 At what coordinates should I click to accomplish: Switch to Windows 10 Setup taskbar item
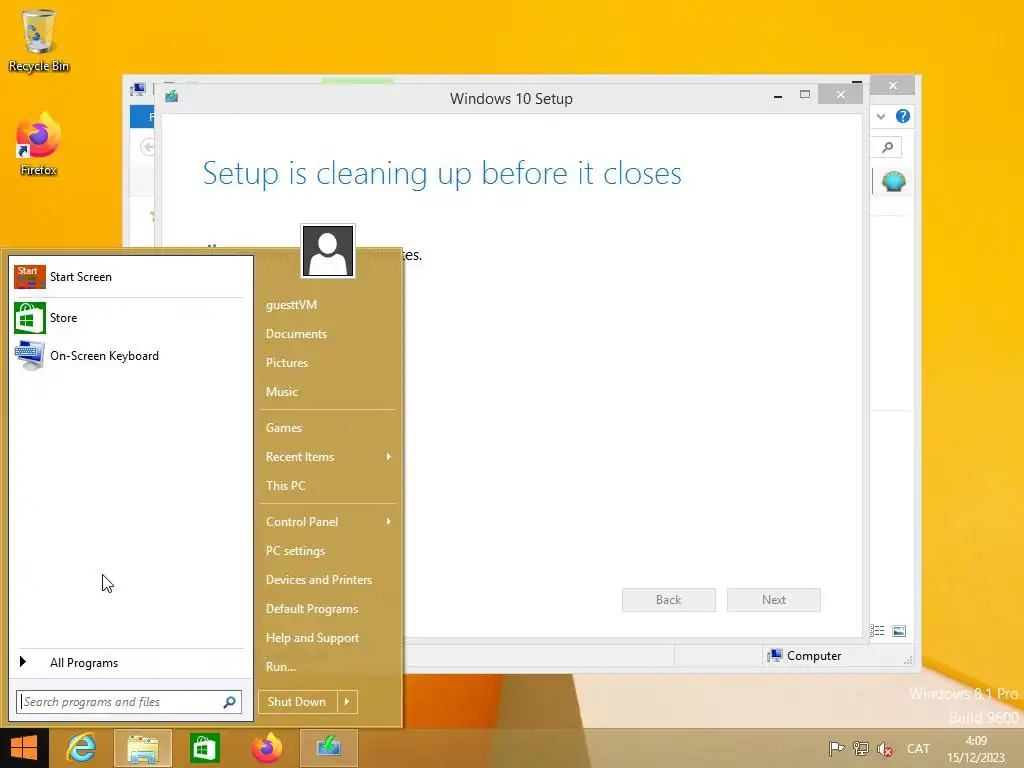tap(328, 748)
